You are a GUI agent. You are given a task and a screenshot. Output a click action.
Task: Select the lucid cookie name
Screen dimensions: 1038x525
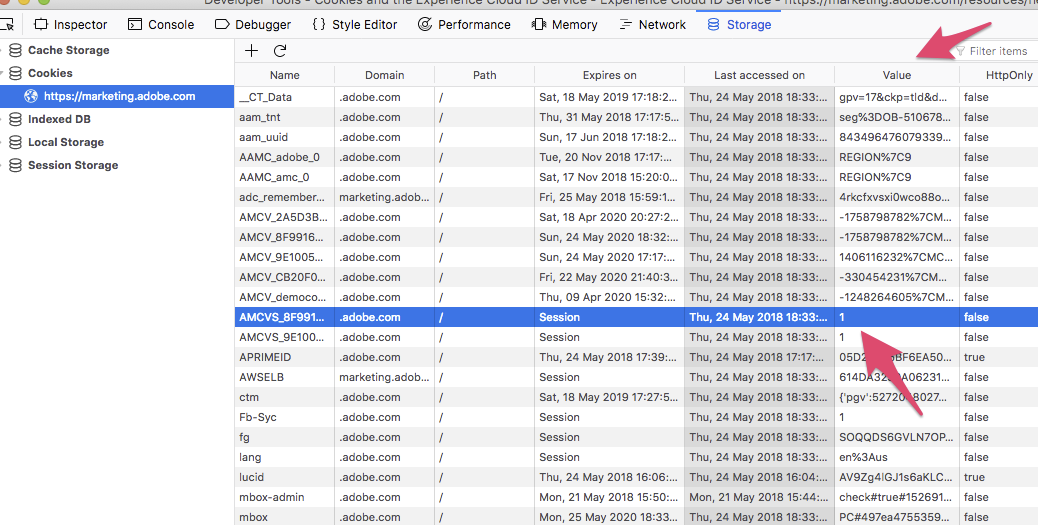(252, 477)
